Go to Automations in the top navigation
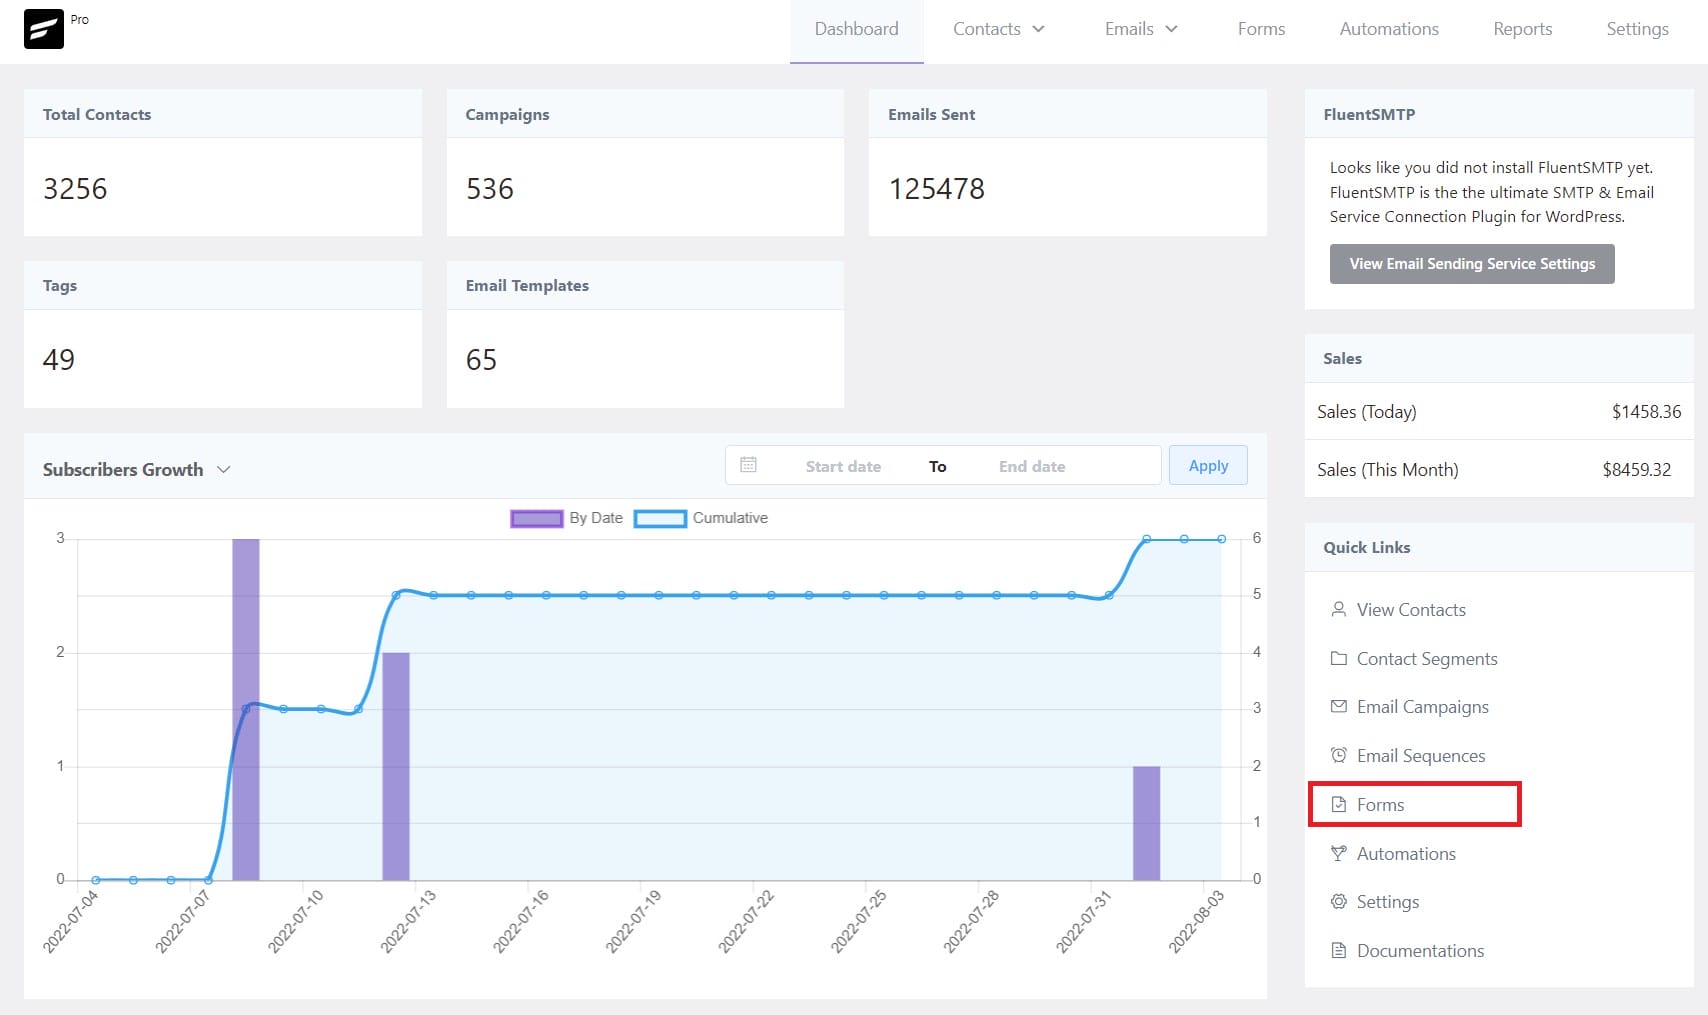The height and width of the screenshot is (1015, 1708). click(x=1389, y=29)
